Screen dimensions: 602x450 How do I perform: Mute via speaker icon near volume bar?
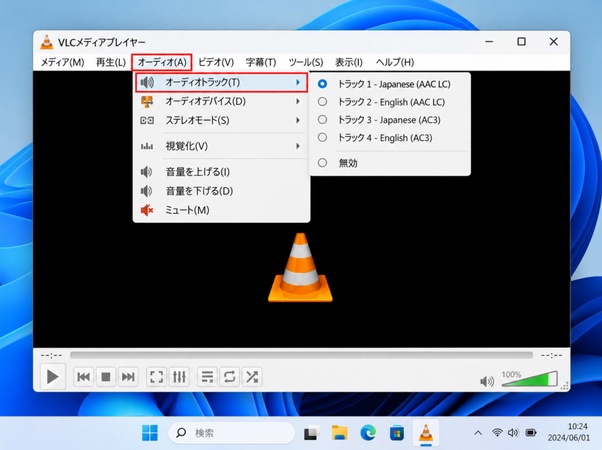tap(487, 381)
